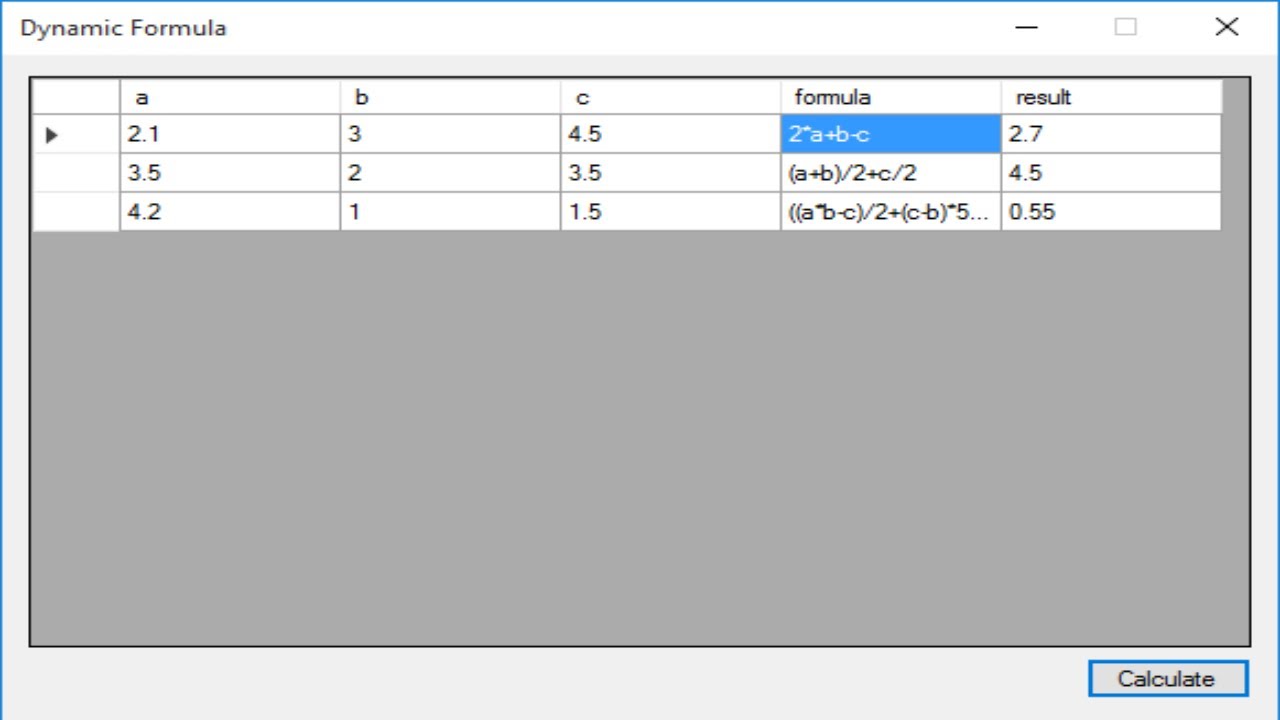Select formula cell starting ((a*b-c)/2
1280x720 pixels.
pyautogui.click(x=890, y=212)
